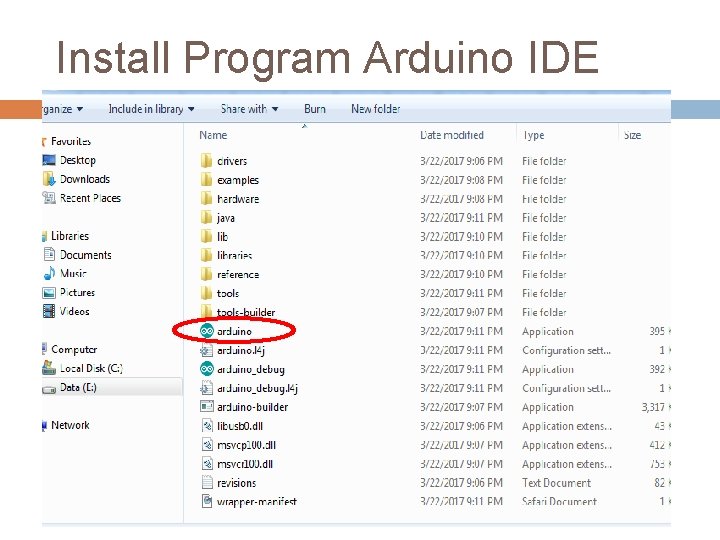Sort by Date modified column header
The image size is (720, 540).
(x=452, y=135)
